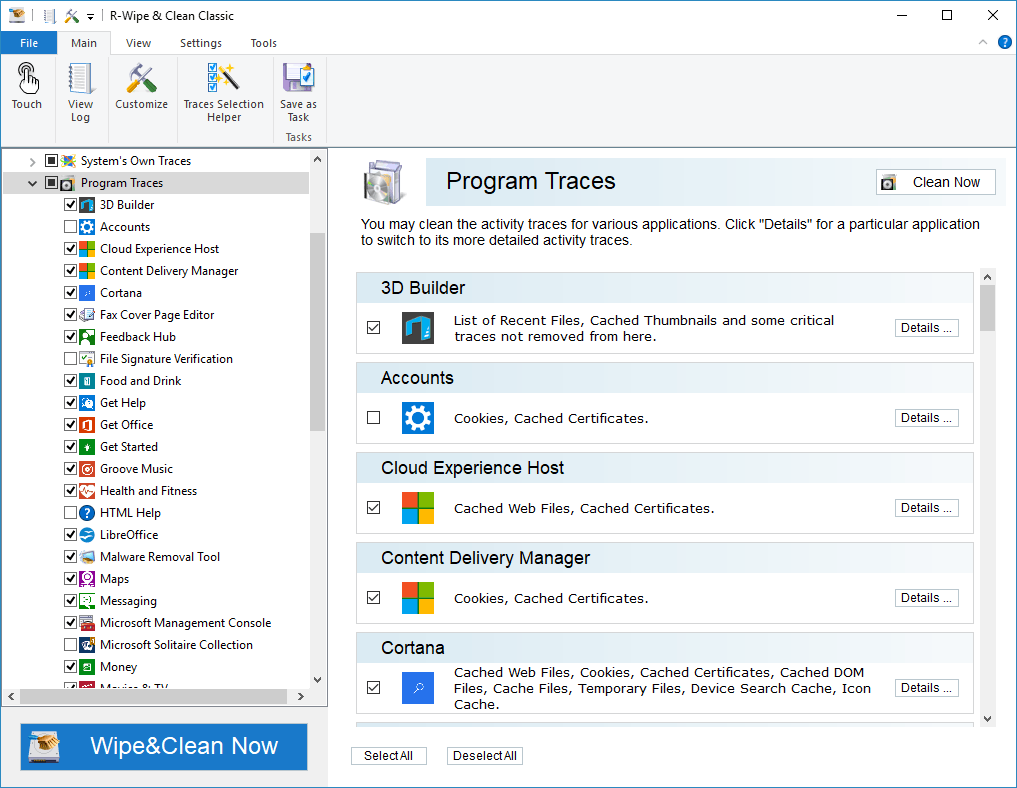
Task: Click the Touch tool icon
Action: (27, 79)
